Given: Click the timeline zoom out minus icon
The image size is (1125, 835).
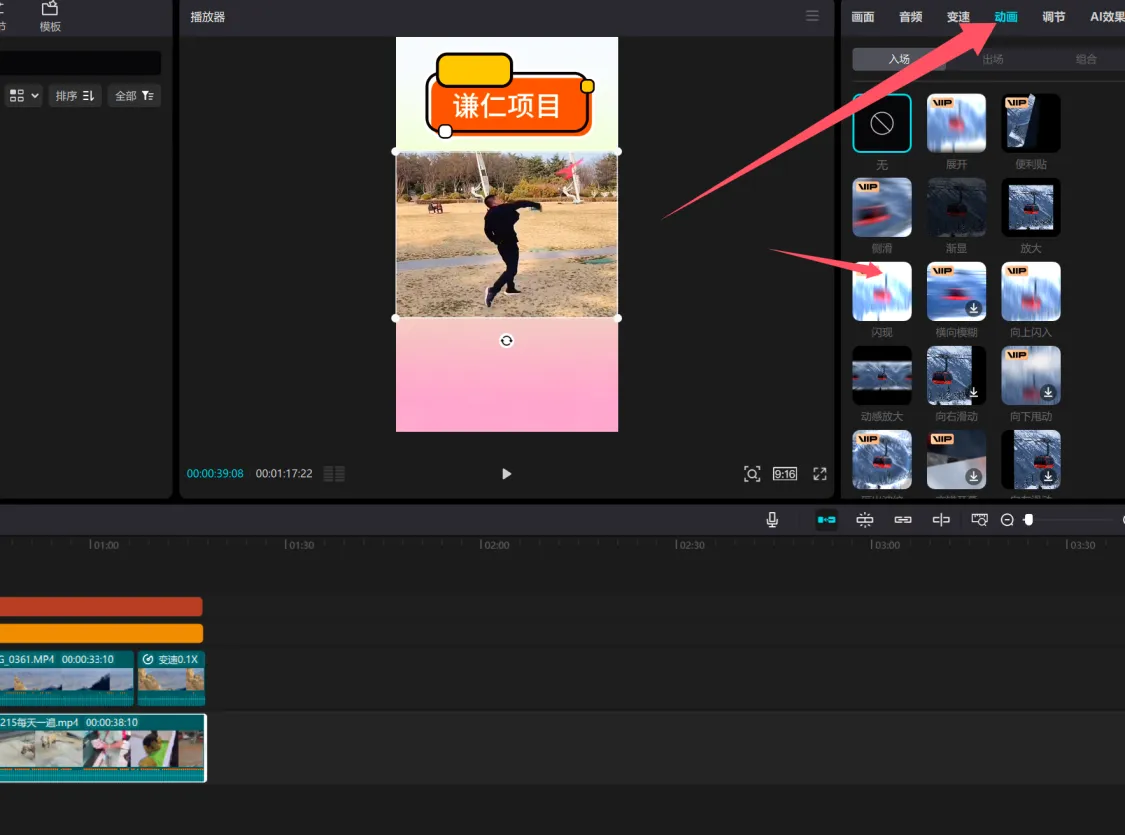Looking at the screenshot, I should pyautogui.click(x=1007, y=520).
